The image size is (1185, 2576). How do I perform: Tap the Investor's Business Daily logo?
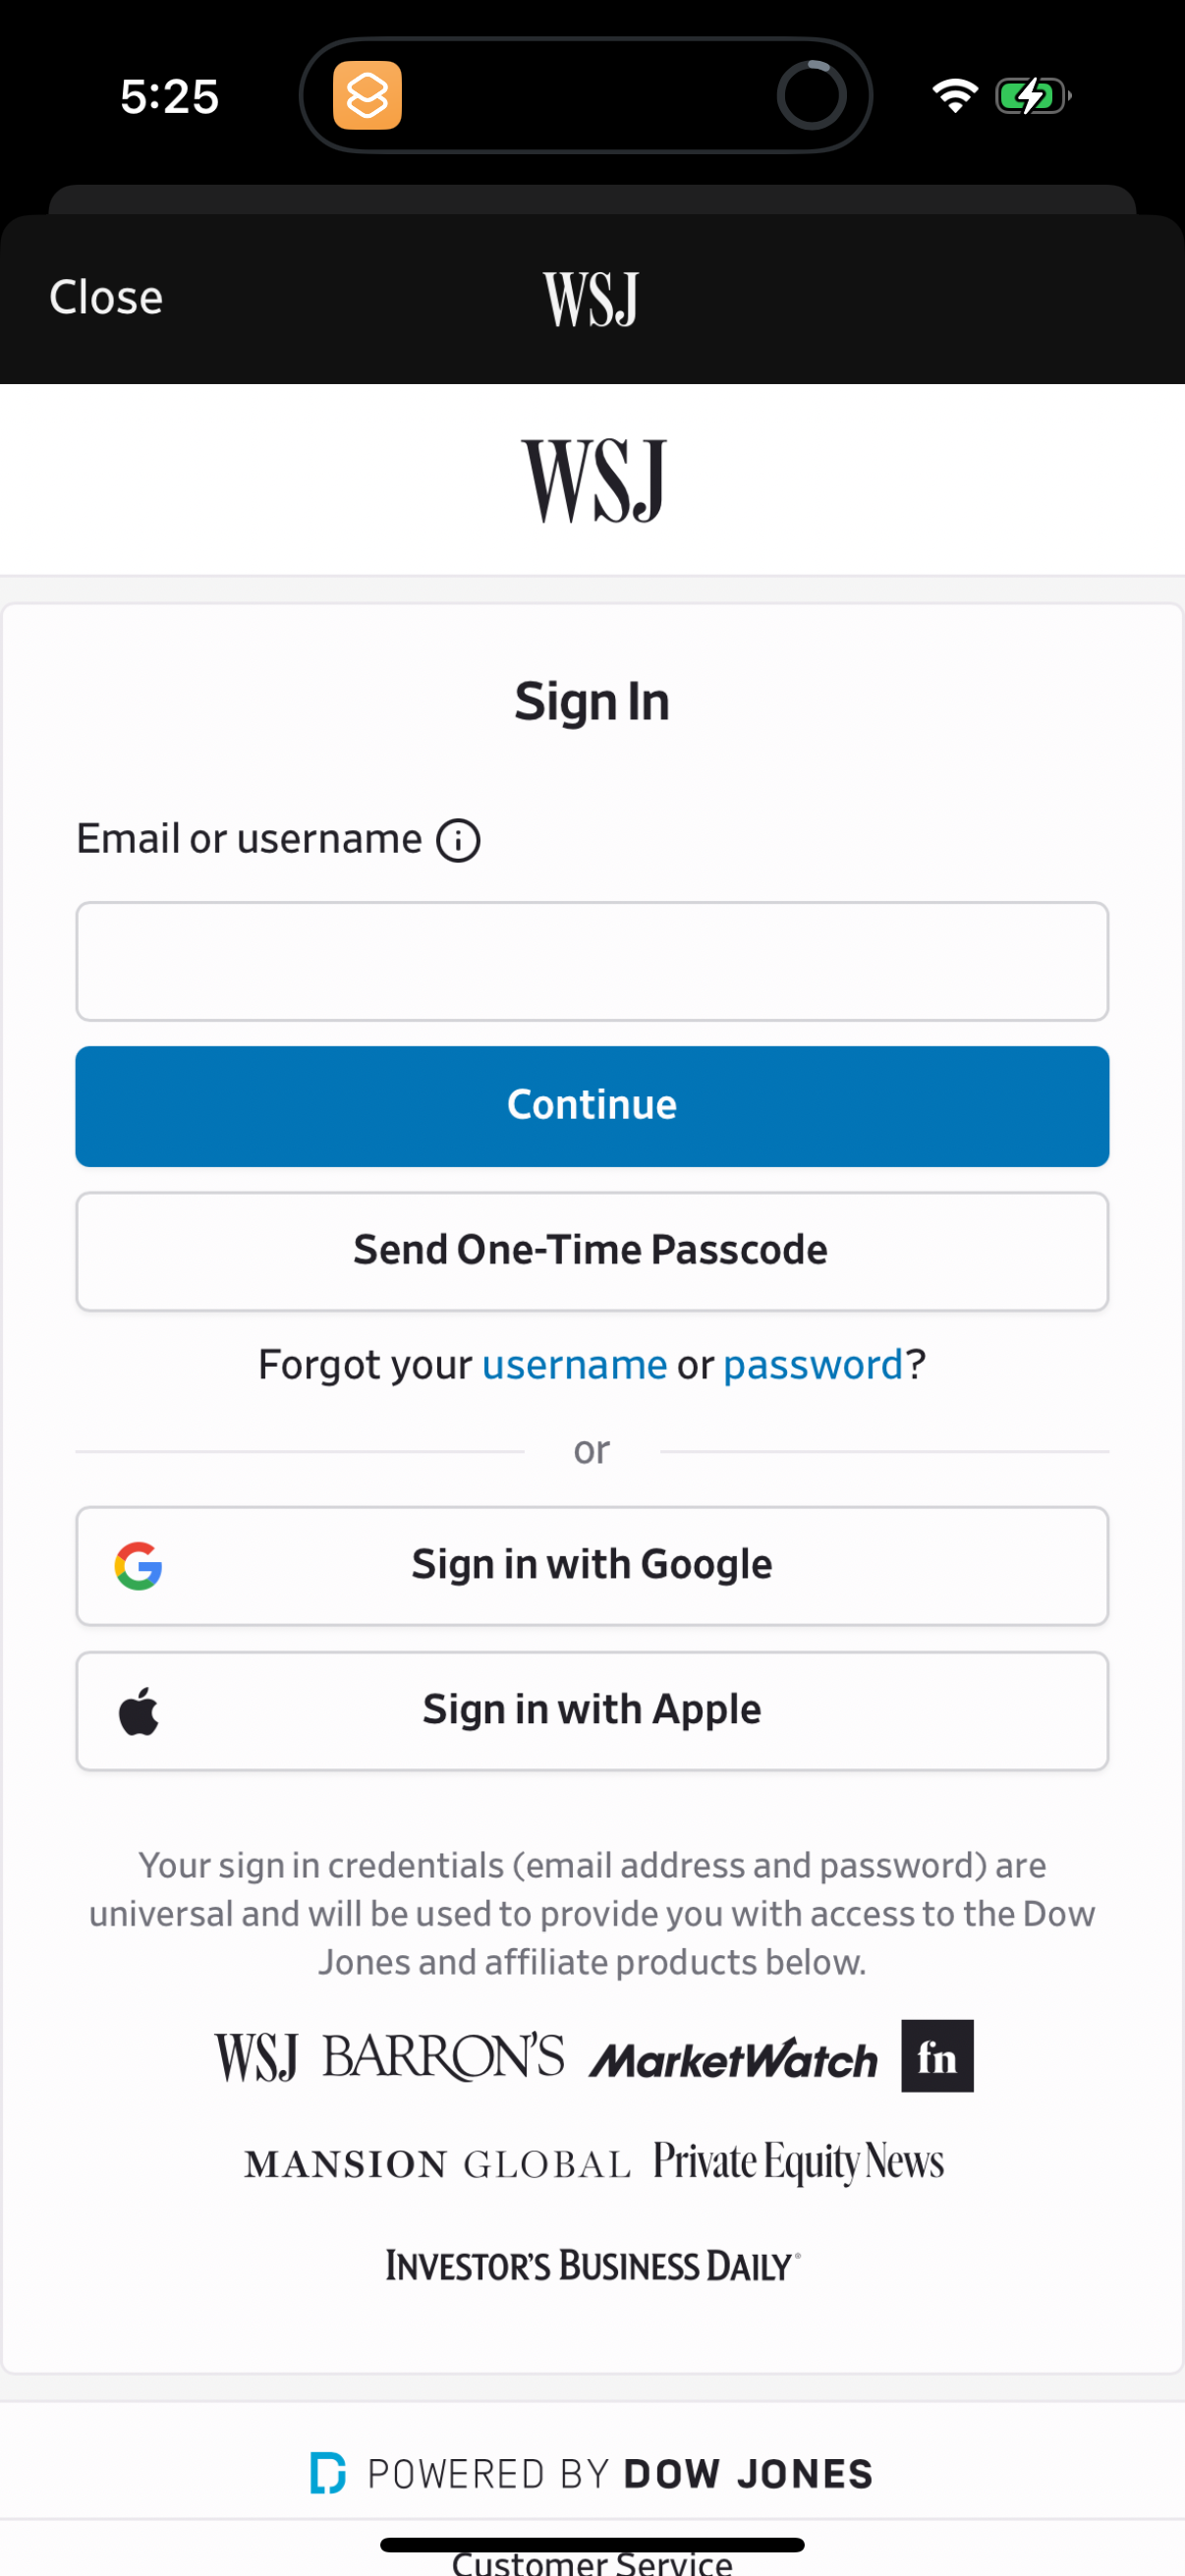tap(592, 2265)
